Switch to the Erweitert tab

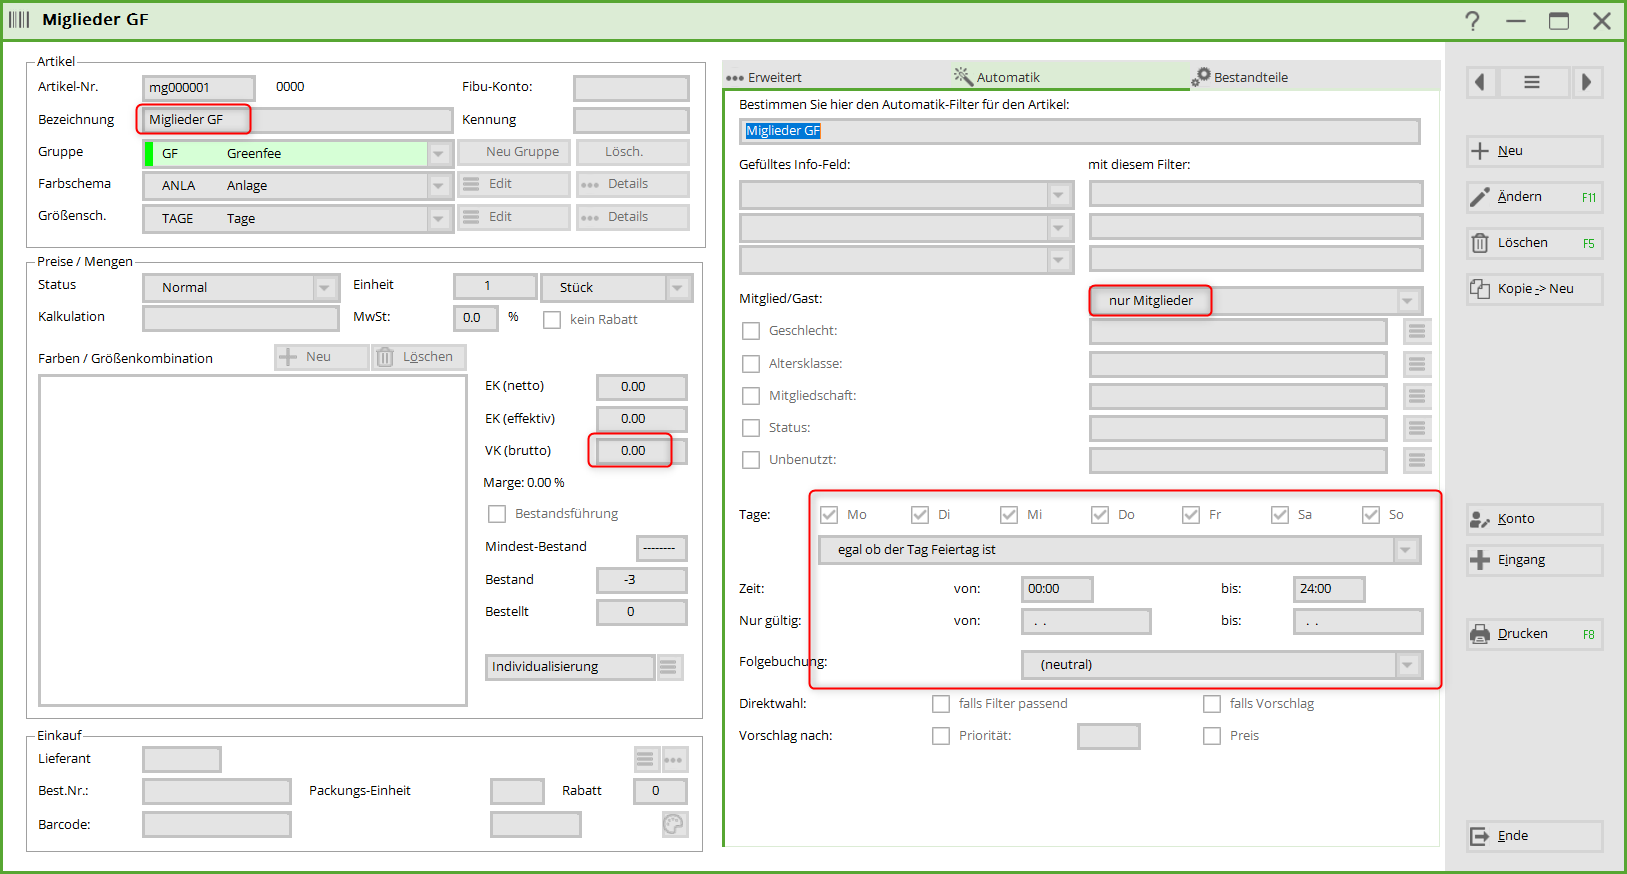tap(765, 77)
